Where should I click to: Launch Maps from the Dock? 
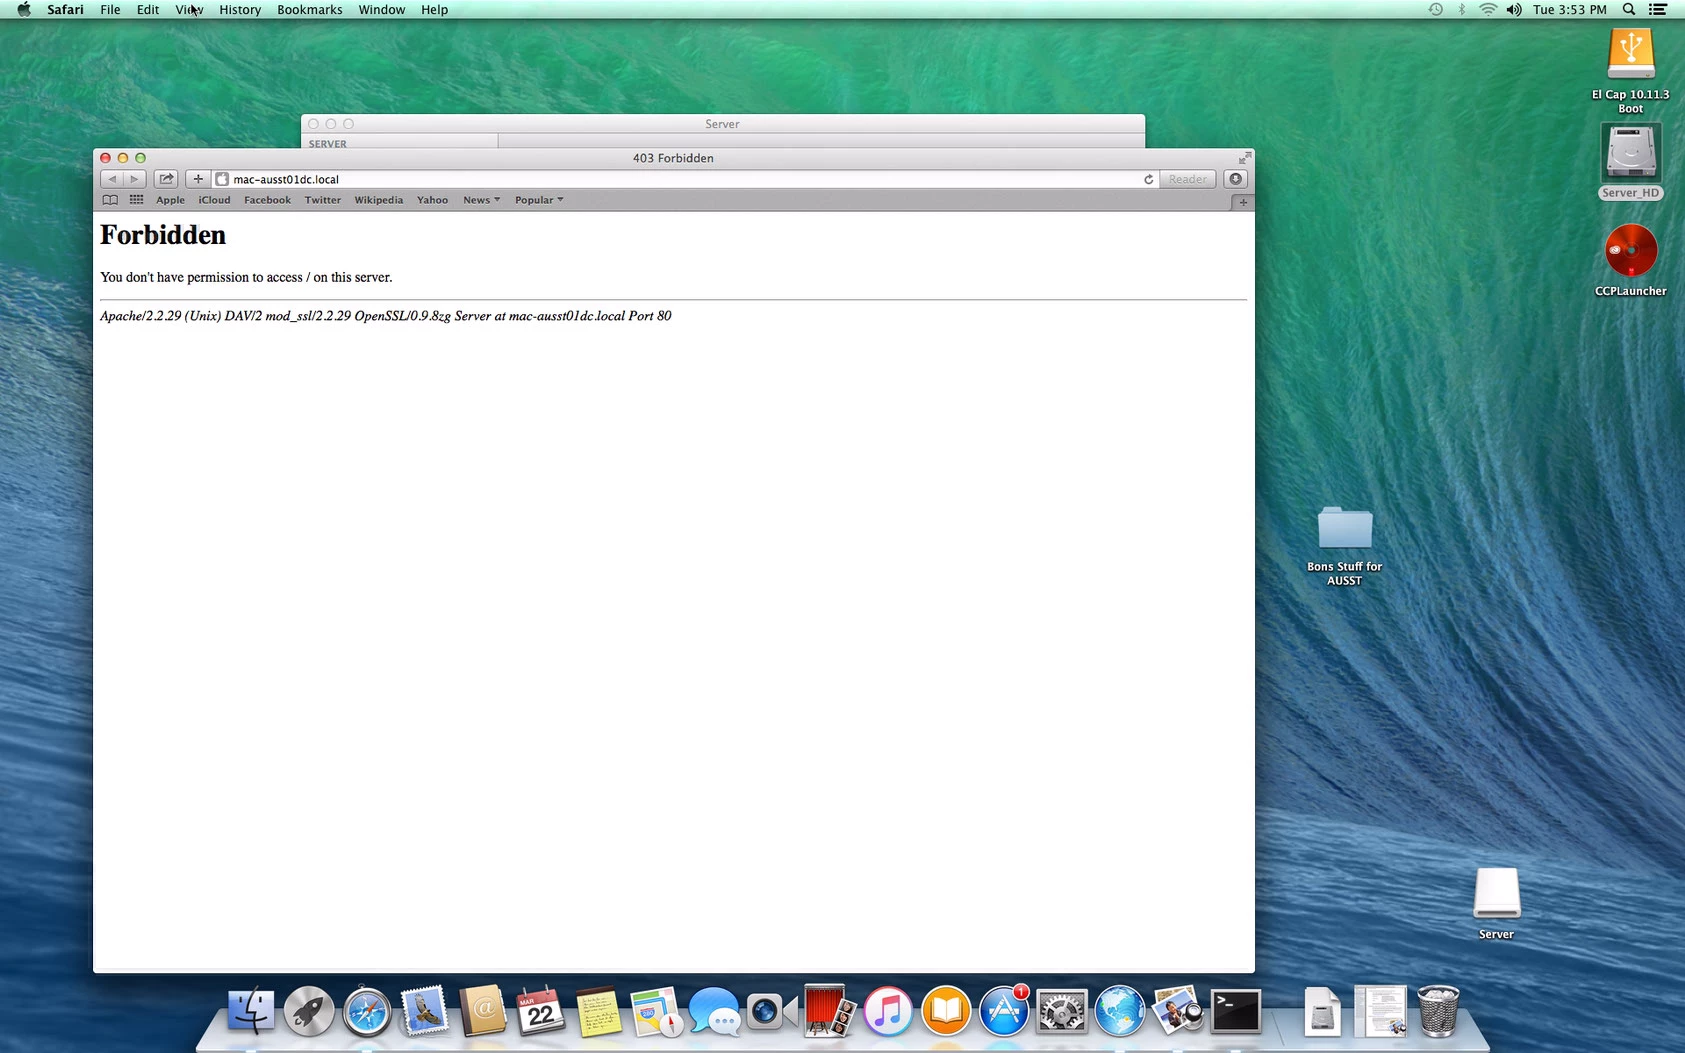(x=656, y=1011)
